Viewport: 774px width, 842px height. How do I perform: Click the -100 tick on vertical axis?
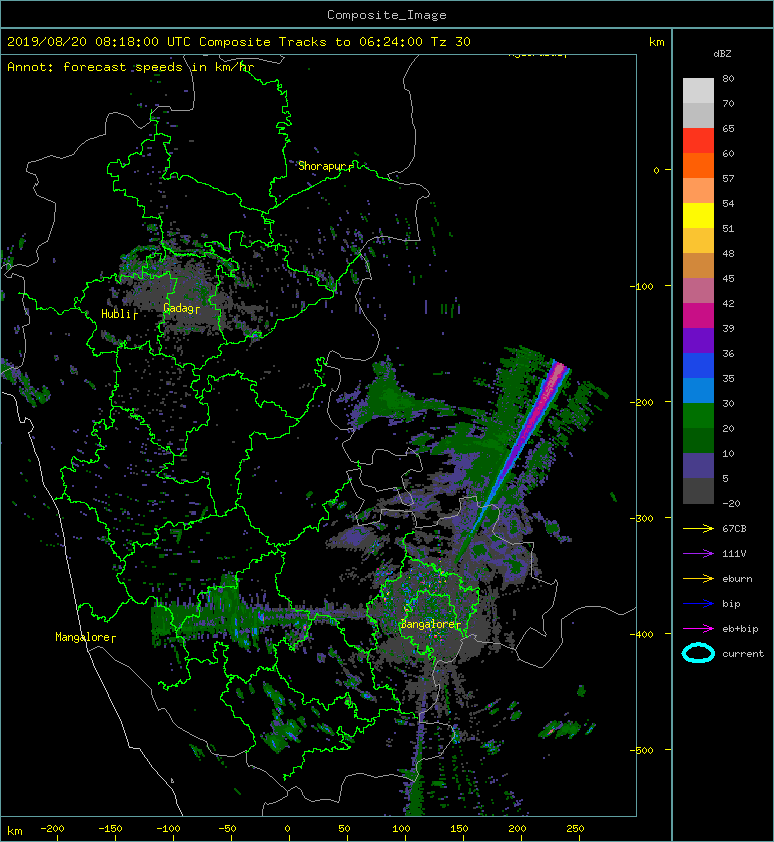click(x=641, y=286)
